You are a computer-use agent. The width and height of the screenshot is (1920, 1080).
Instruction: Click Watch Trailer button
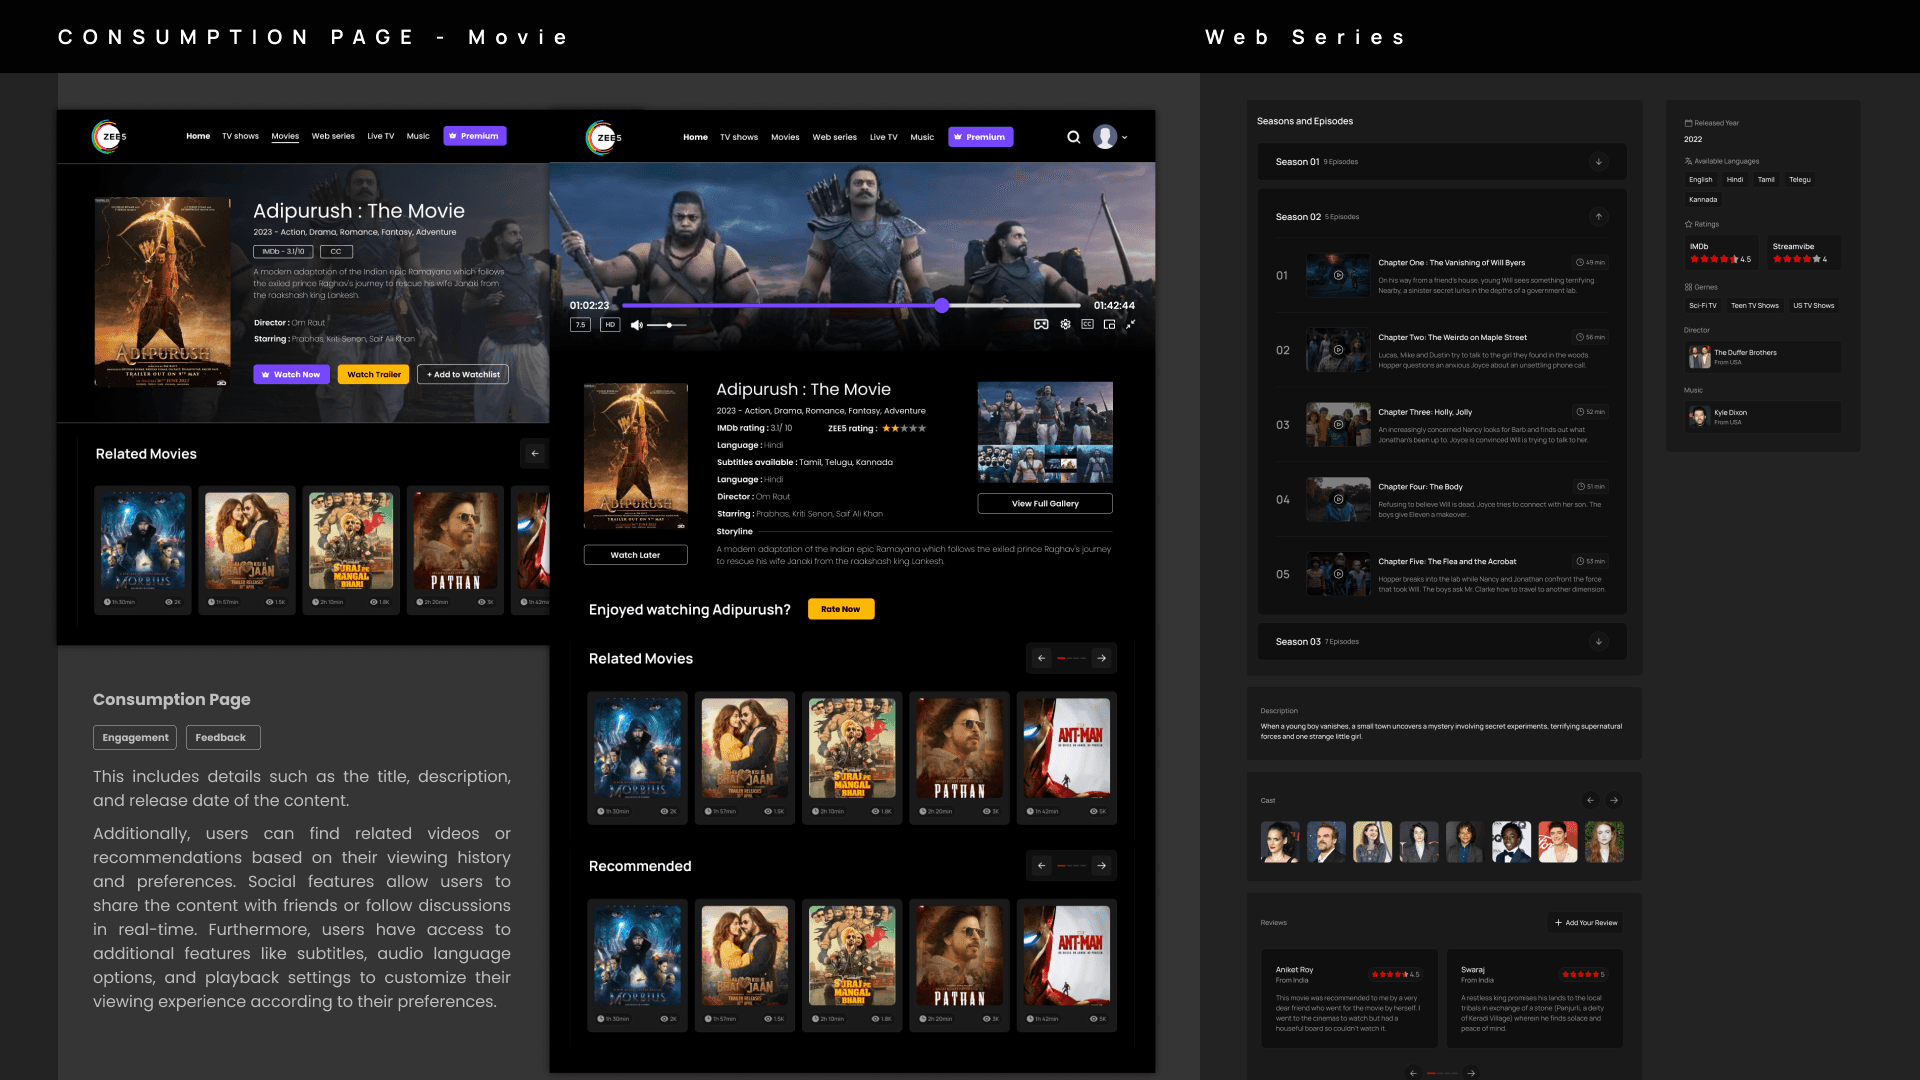374,375
